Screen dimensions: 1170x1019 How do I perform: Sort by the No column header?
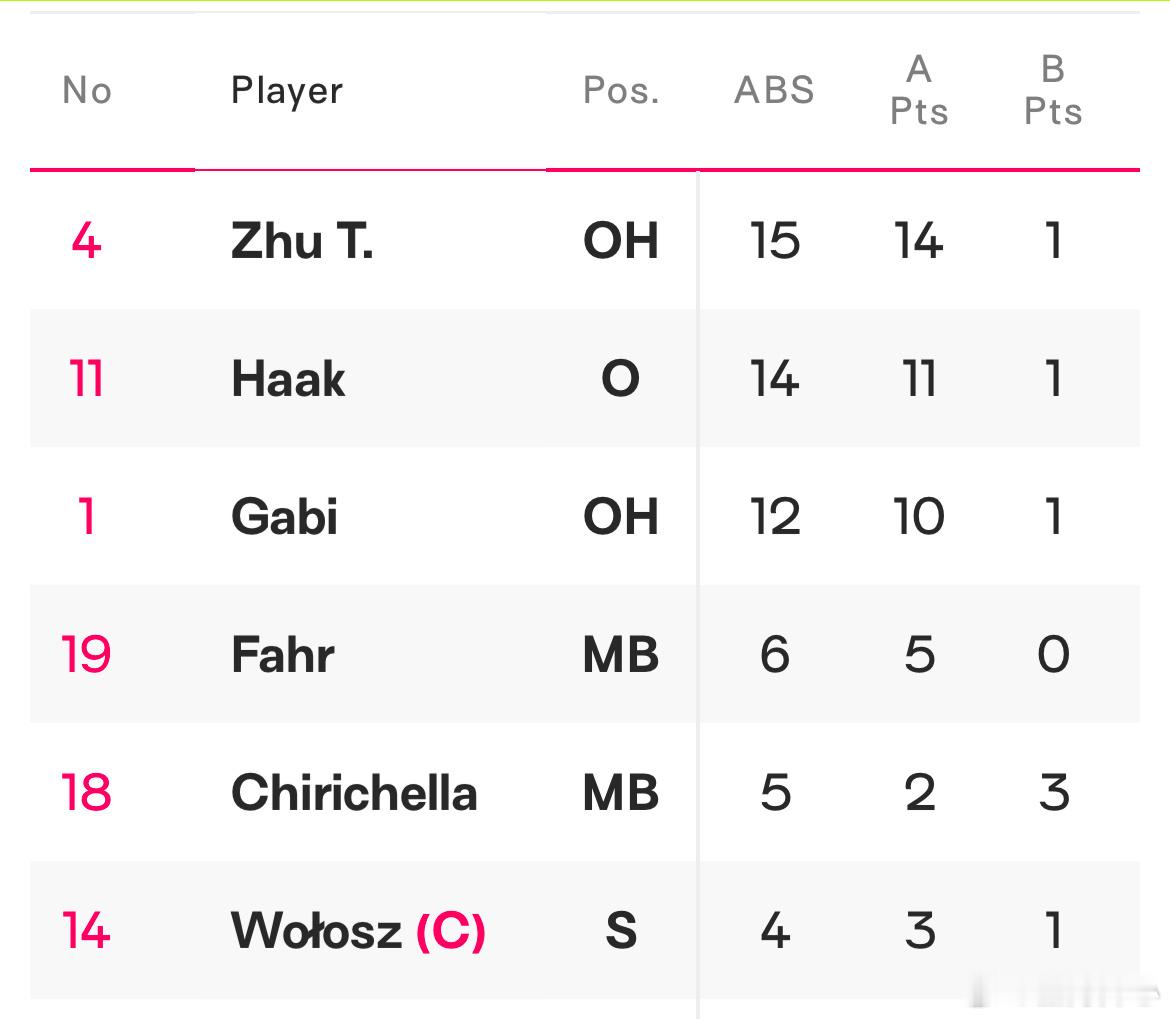coord(87,90)
